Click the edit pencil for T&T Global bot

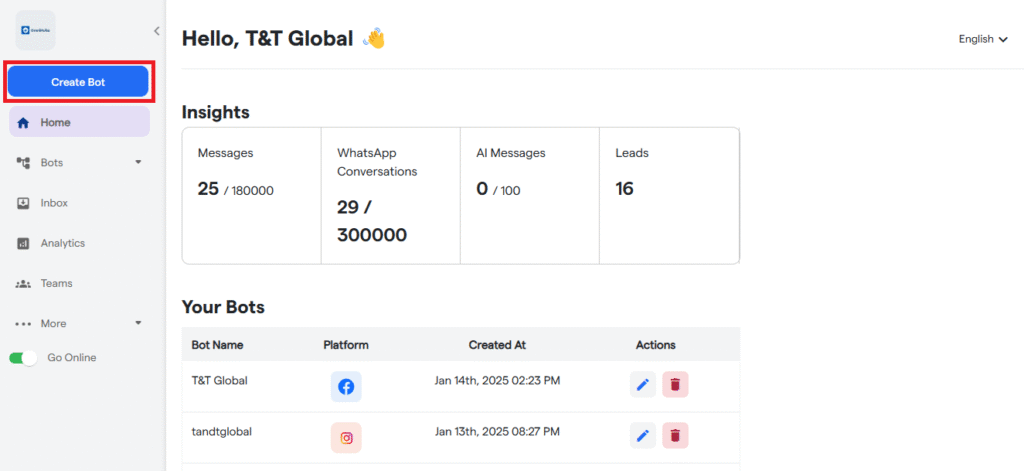643,385
